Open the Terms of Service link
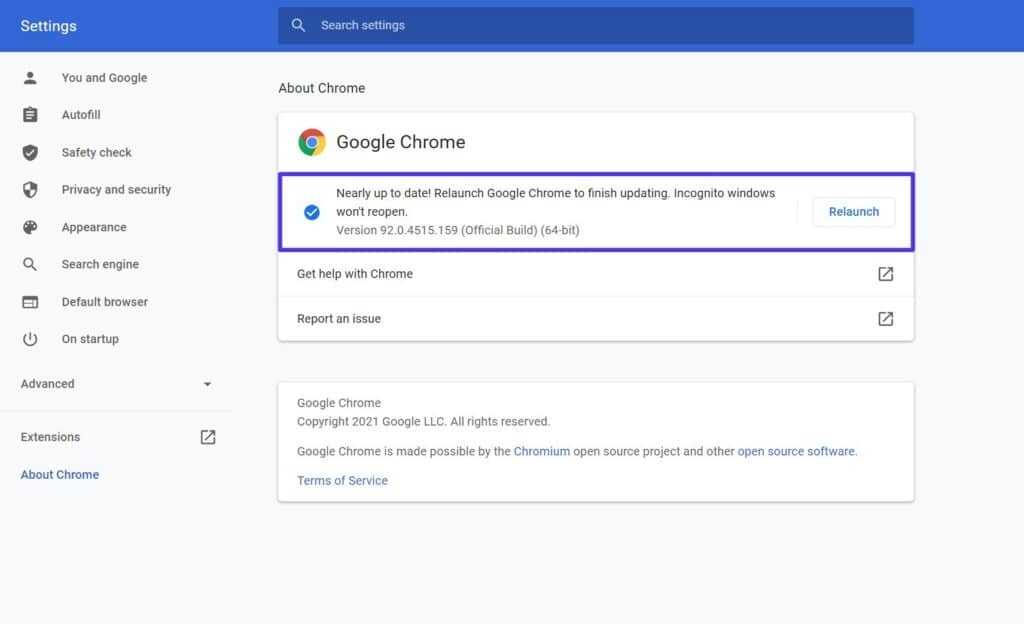1024x624 pixels. coord(342,481)
